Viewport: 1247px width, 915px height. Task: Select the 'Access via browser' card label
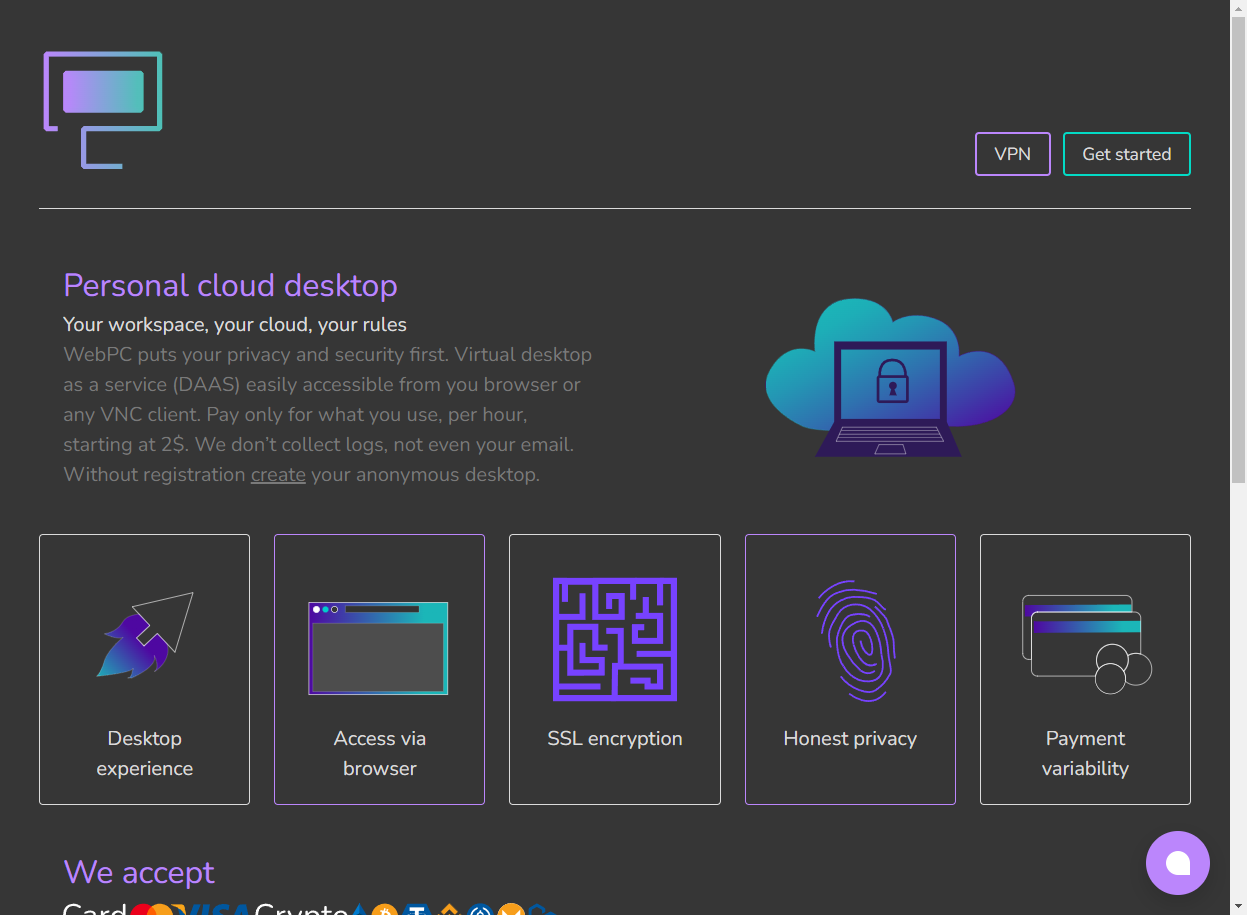point(379,753)
